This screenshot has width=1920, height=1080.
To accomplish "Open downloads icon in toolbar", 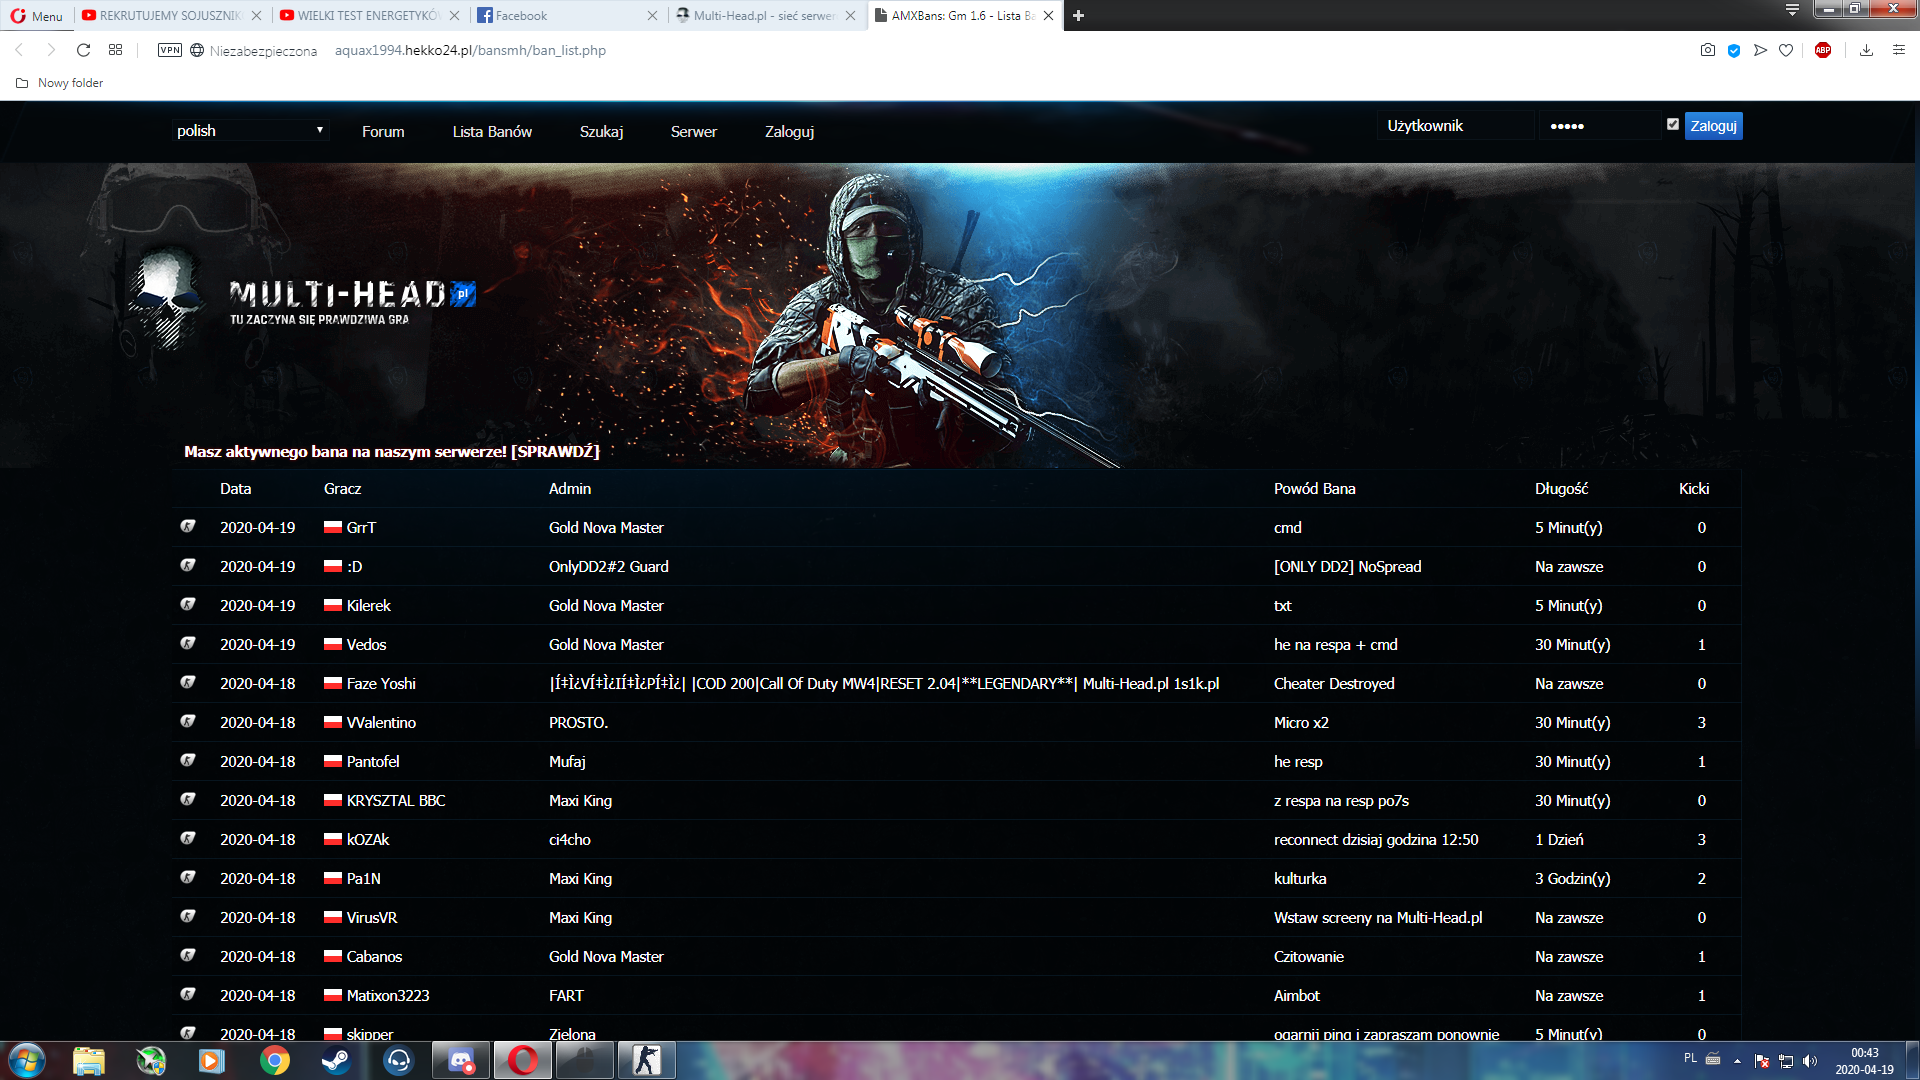I will [x=1866, y=50].
